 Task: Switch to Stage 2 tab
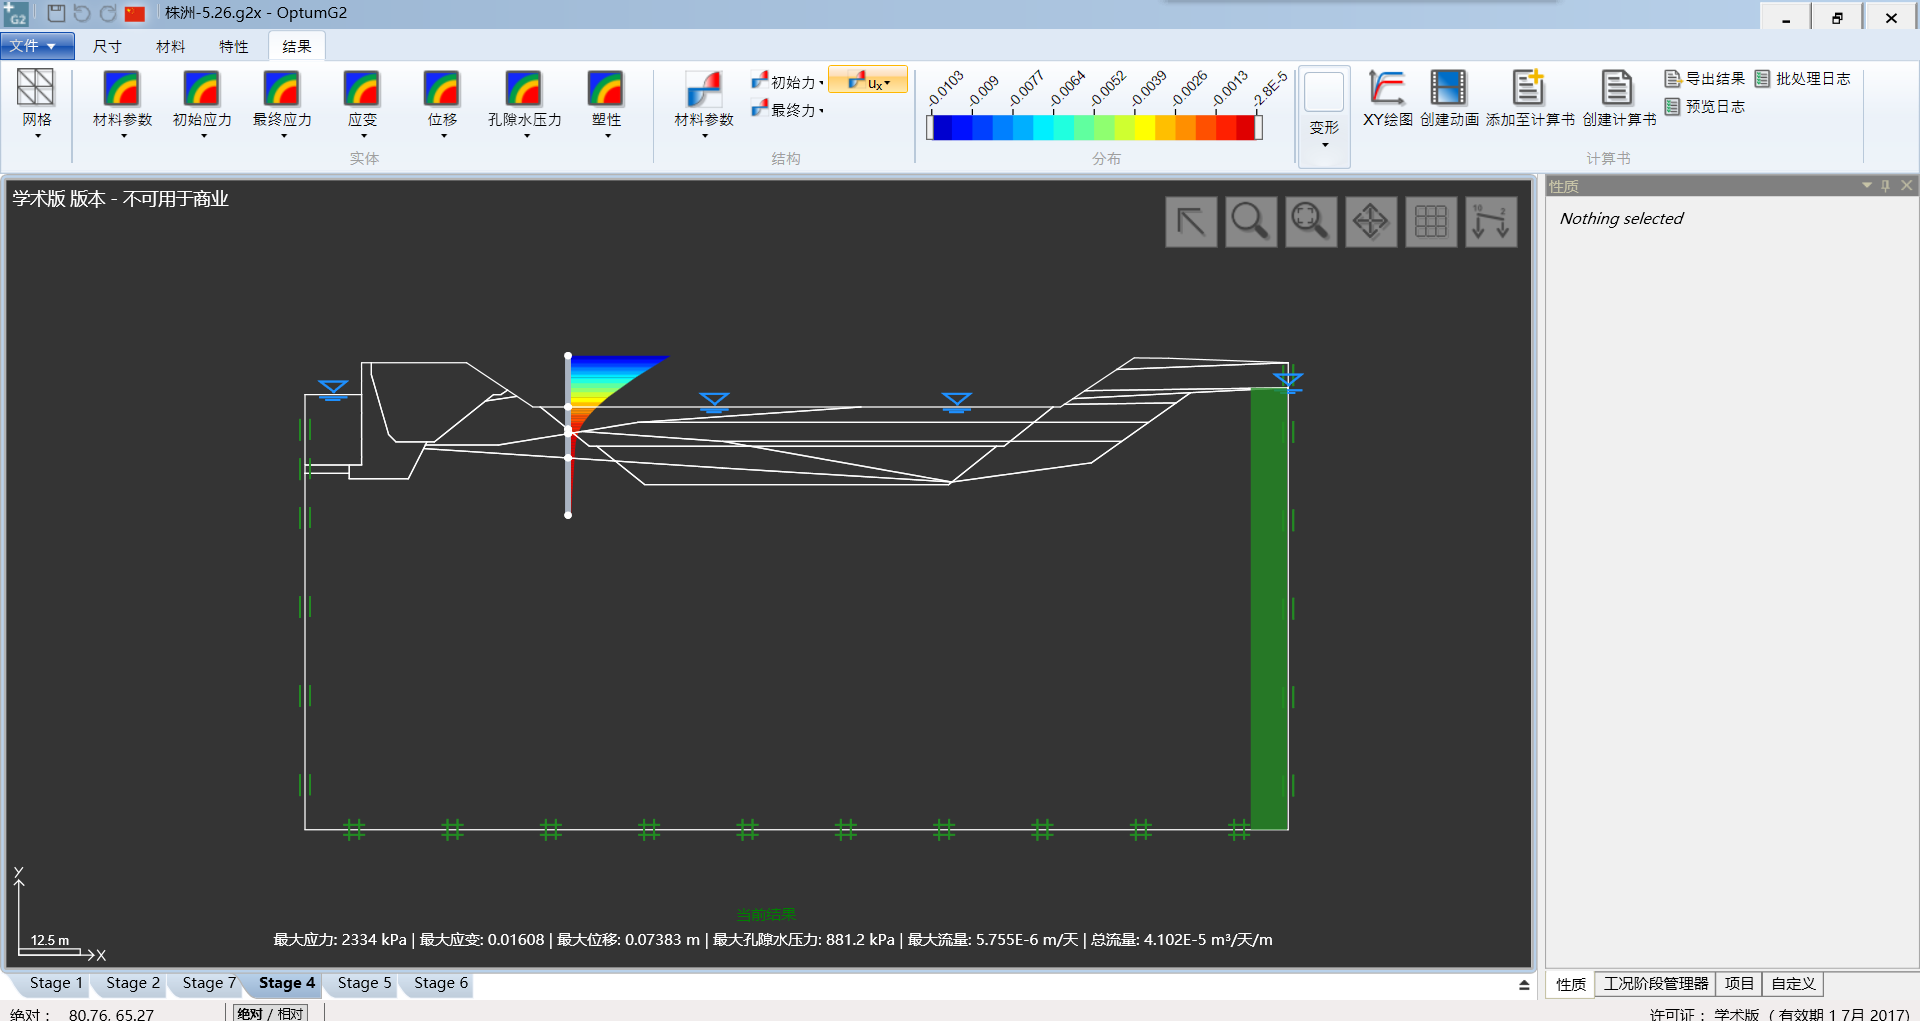tap(133, 983)
